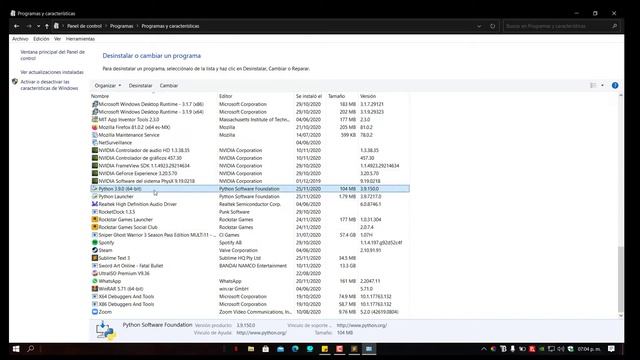Show hidden system tray icons chevron
The image size is (640, 360).
[484, 349]
